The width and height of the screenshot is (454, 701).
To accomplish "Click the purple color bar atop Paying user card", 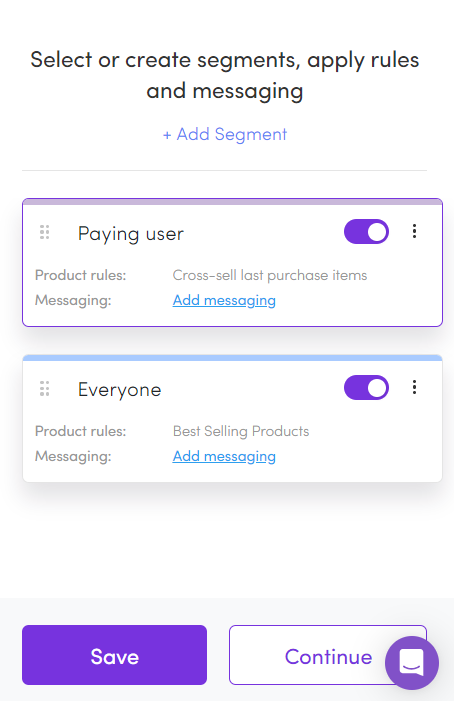I will click(232, 202).
